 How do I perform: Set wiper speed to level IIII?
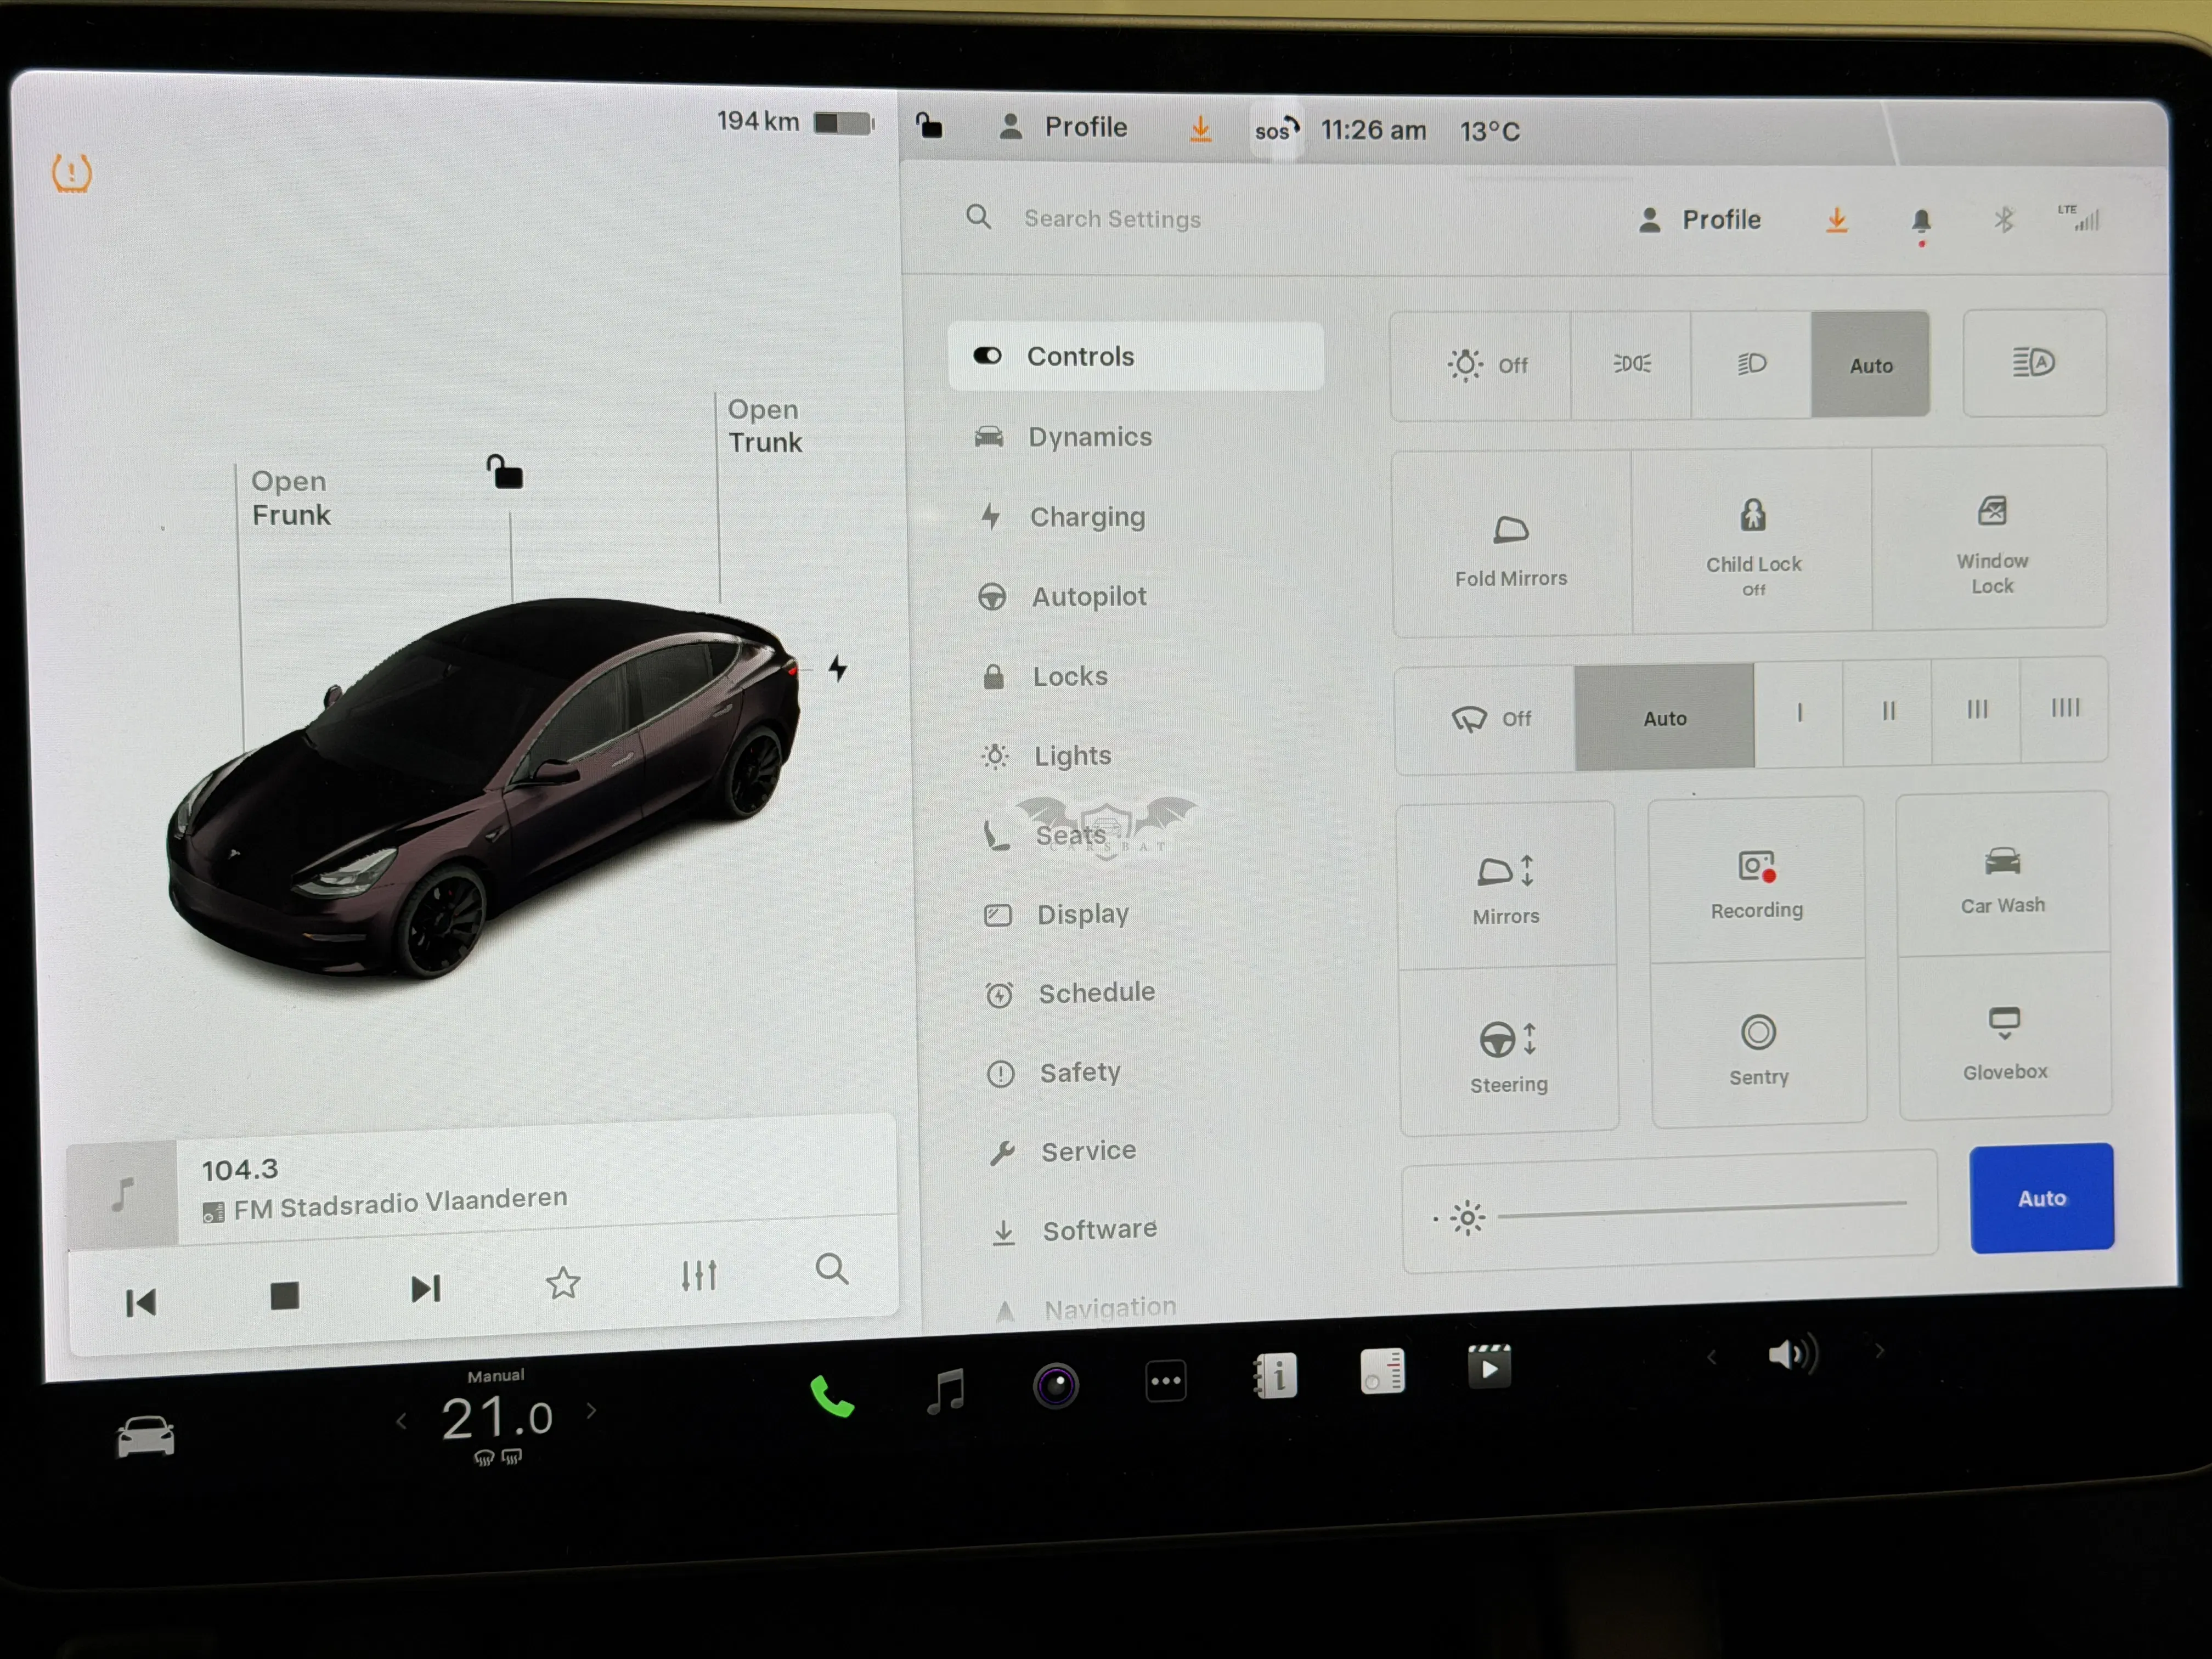tap(2065, 708)
